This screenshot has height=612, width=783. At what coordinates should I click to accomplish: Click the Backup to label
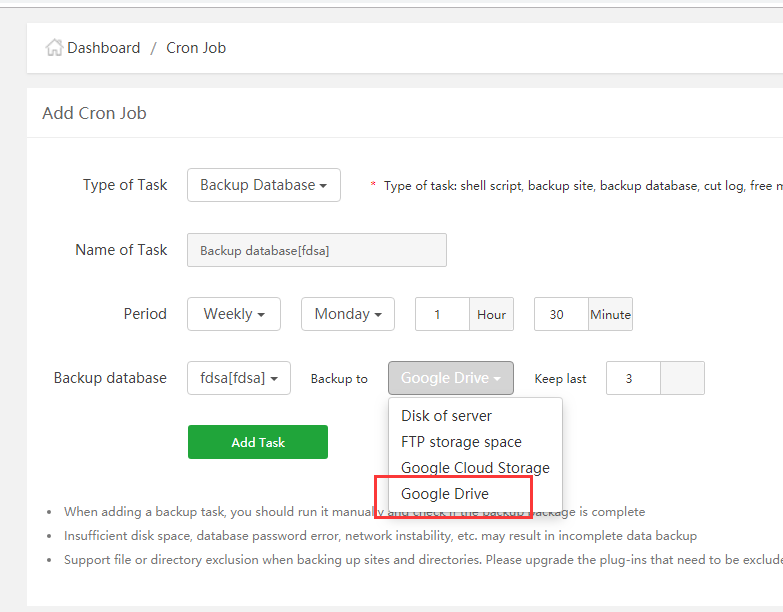[x=339, y=379]
